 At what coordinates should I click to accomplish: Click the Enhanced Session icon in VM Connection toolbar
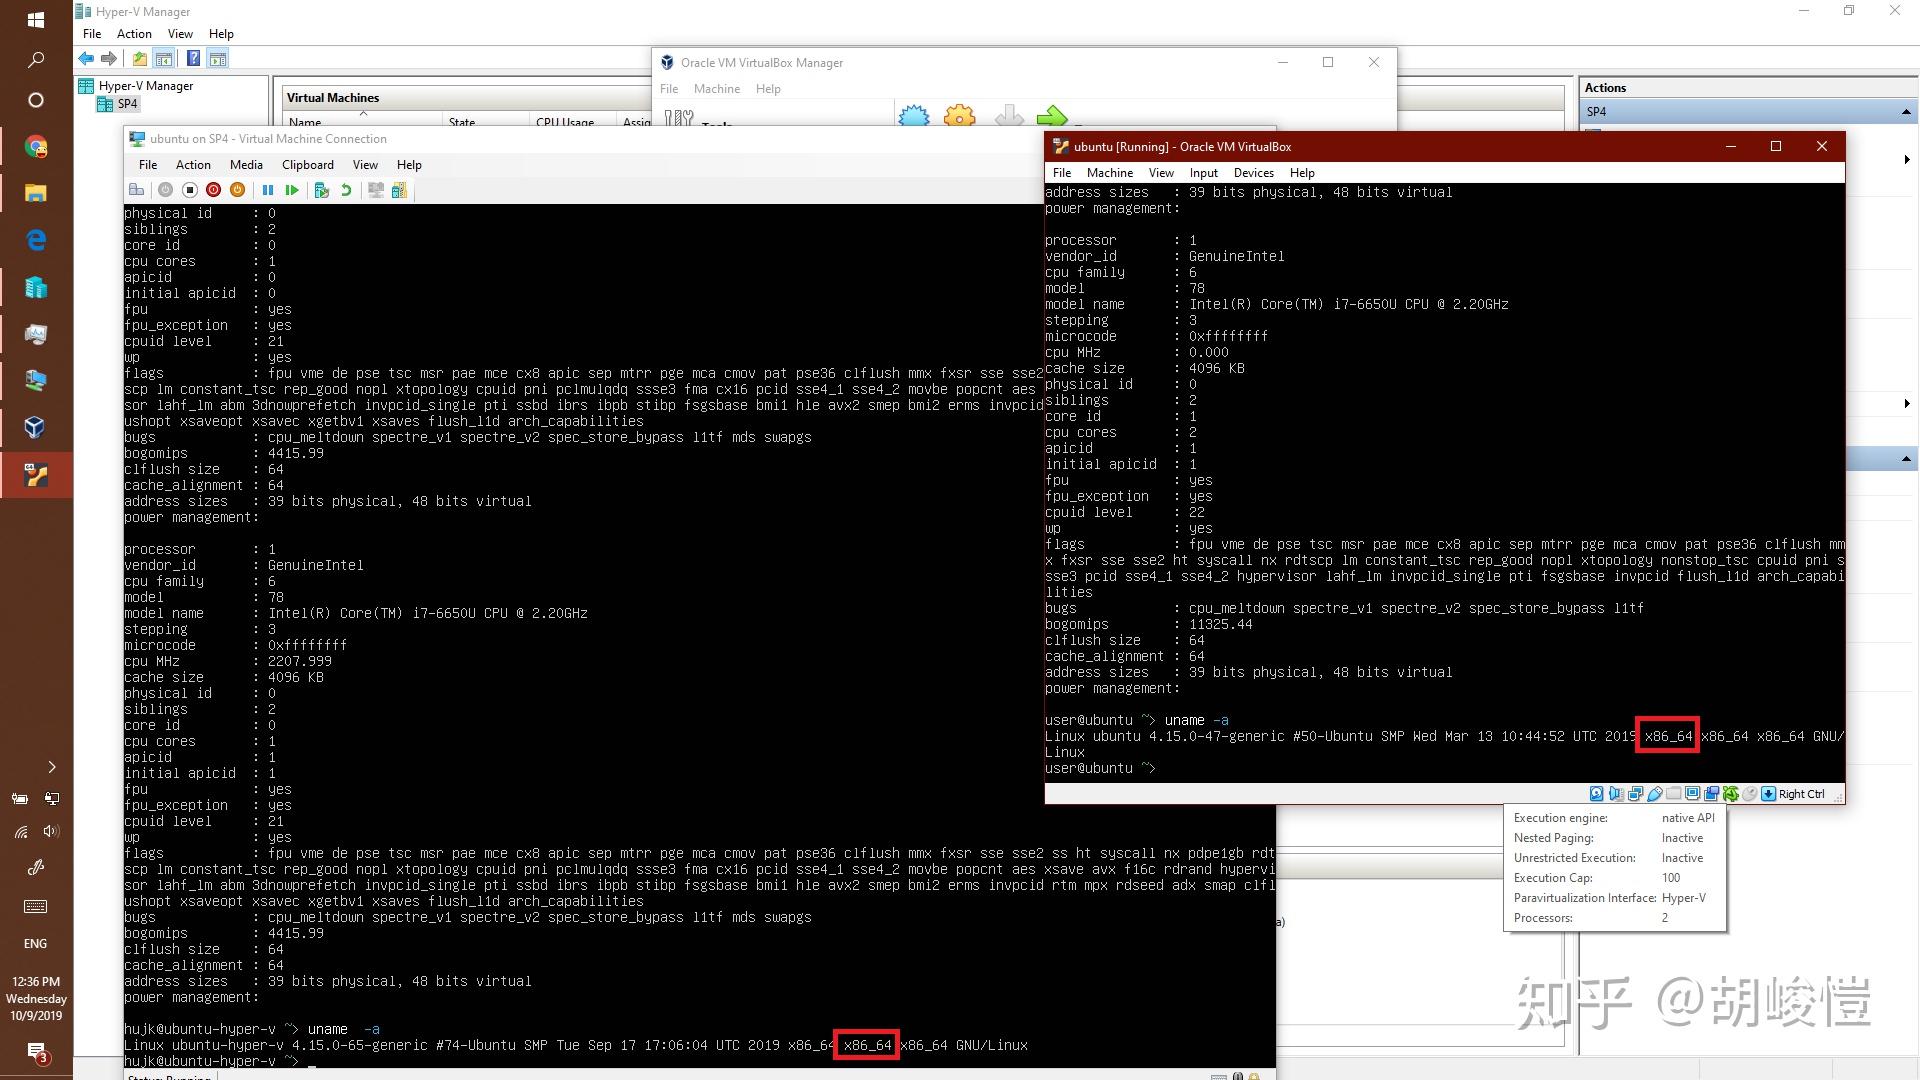[376, 190]
